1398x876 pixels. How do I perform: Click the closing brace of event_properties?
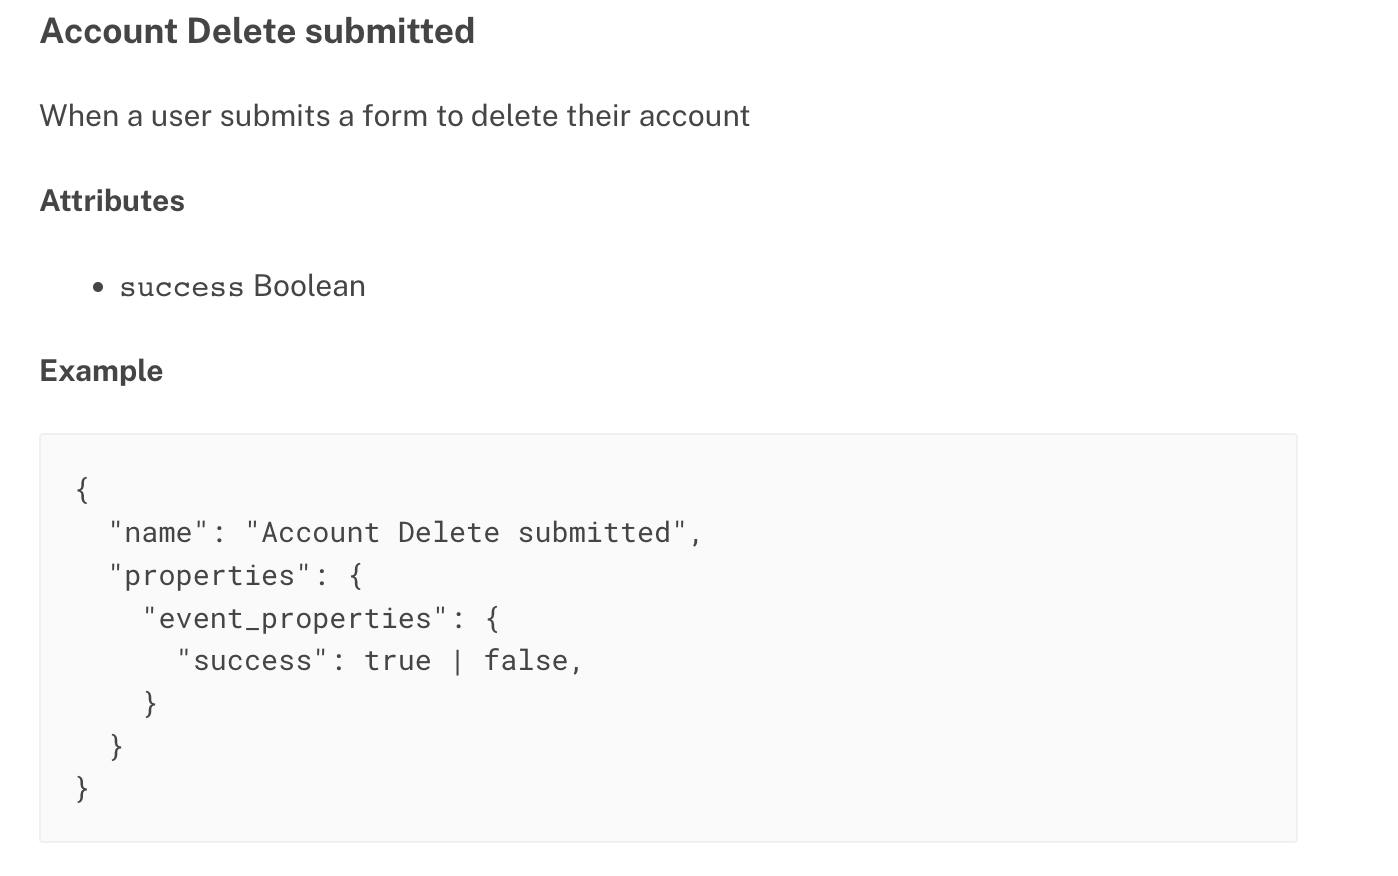[x=150, y=704]
